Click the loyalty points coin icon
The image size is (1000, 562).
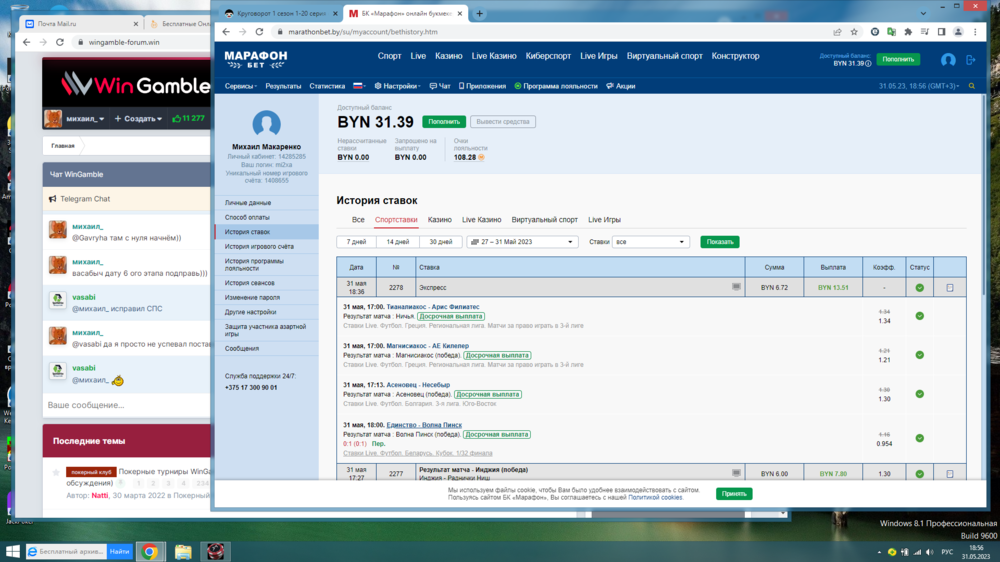481,157
